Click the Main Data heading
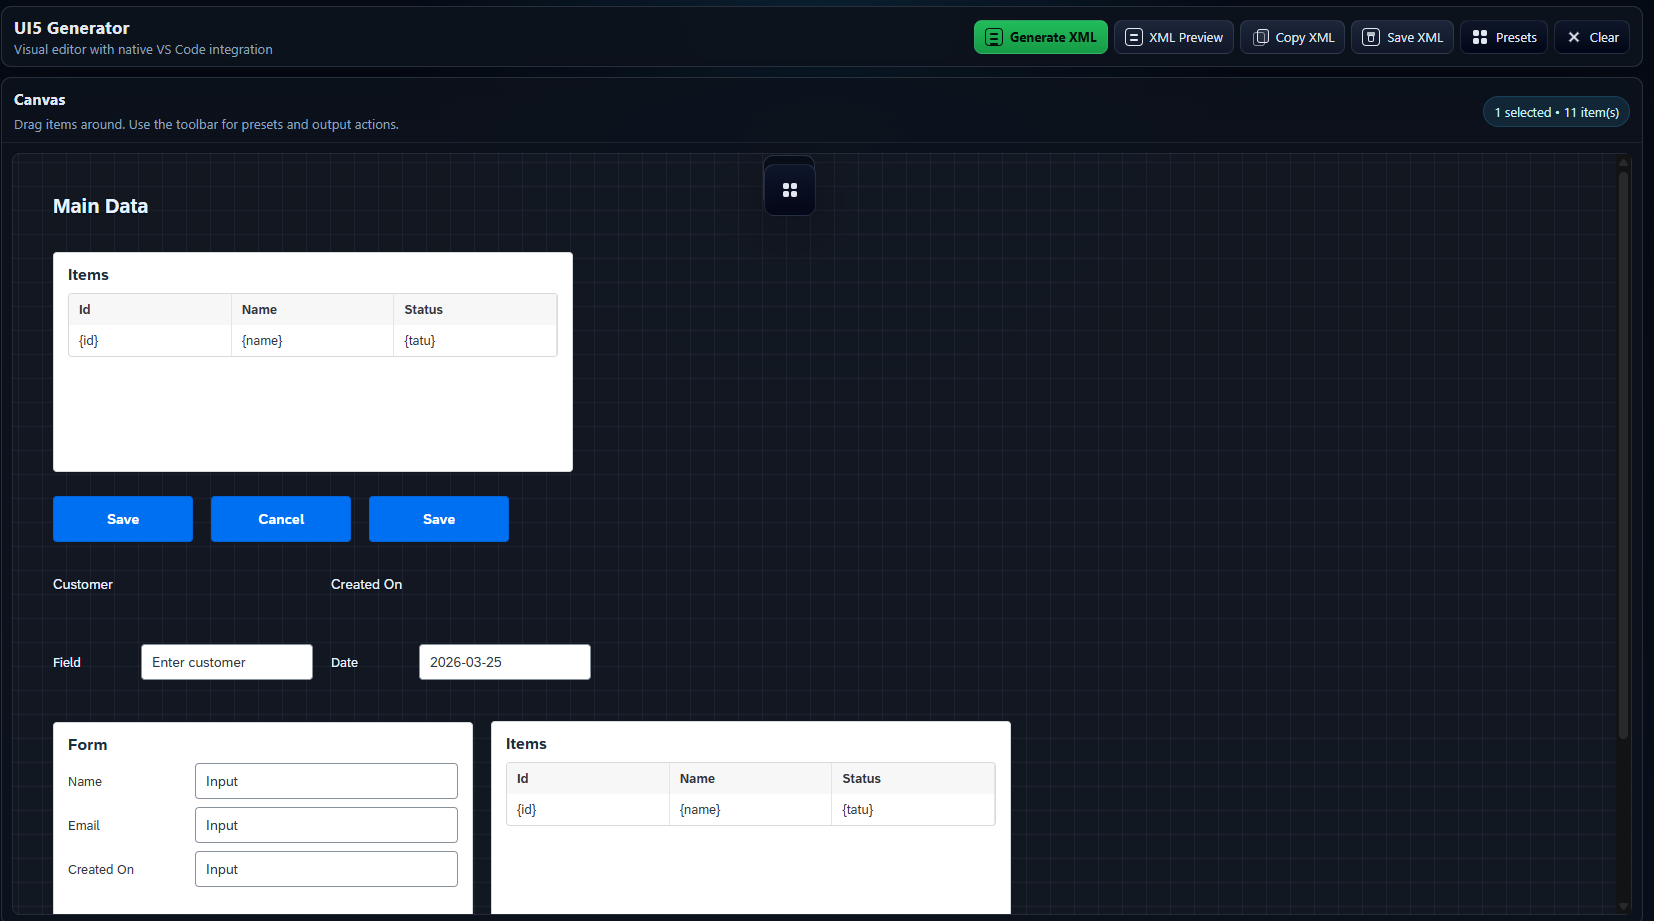Screen dimensions: 1654x921 click(101, 206)
